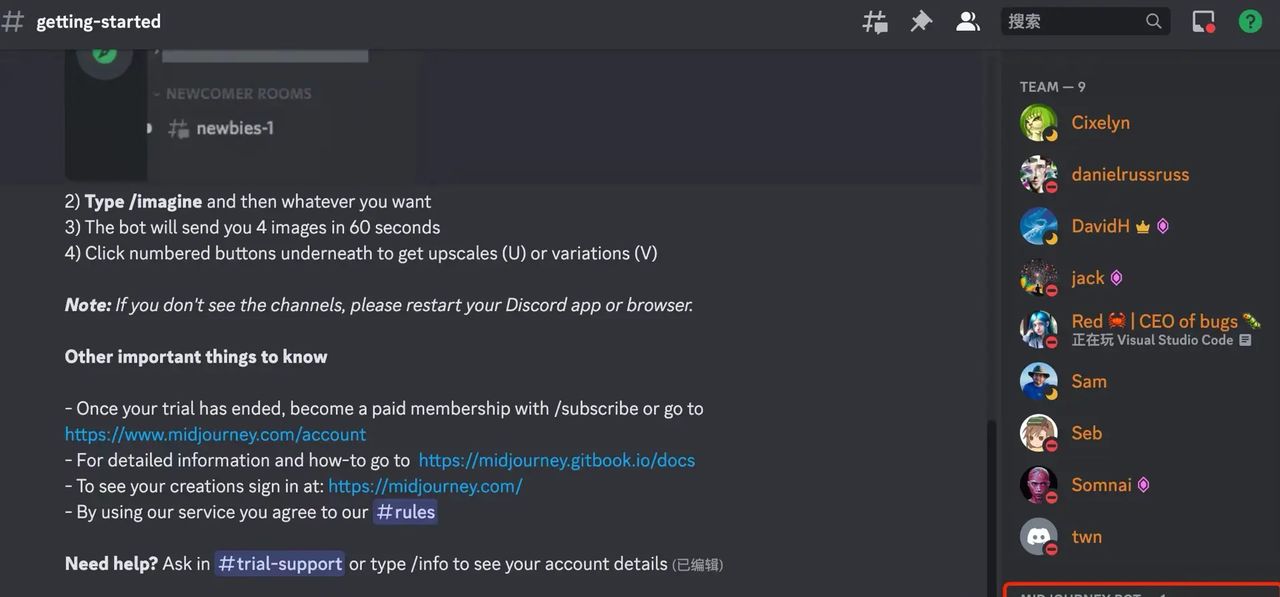Screen dimensions: 1280x597
Task: Open the midjourney.com/account link
Action: (215, 434)
